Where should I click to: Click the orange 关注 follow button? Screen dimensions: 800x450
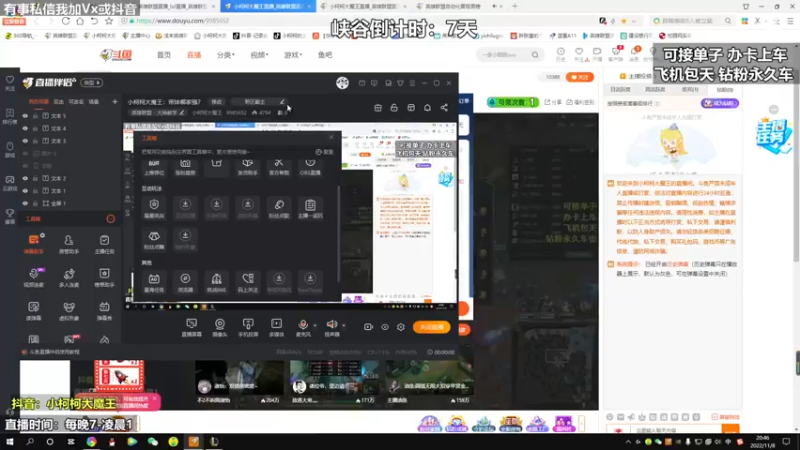coord(580,77)
